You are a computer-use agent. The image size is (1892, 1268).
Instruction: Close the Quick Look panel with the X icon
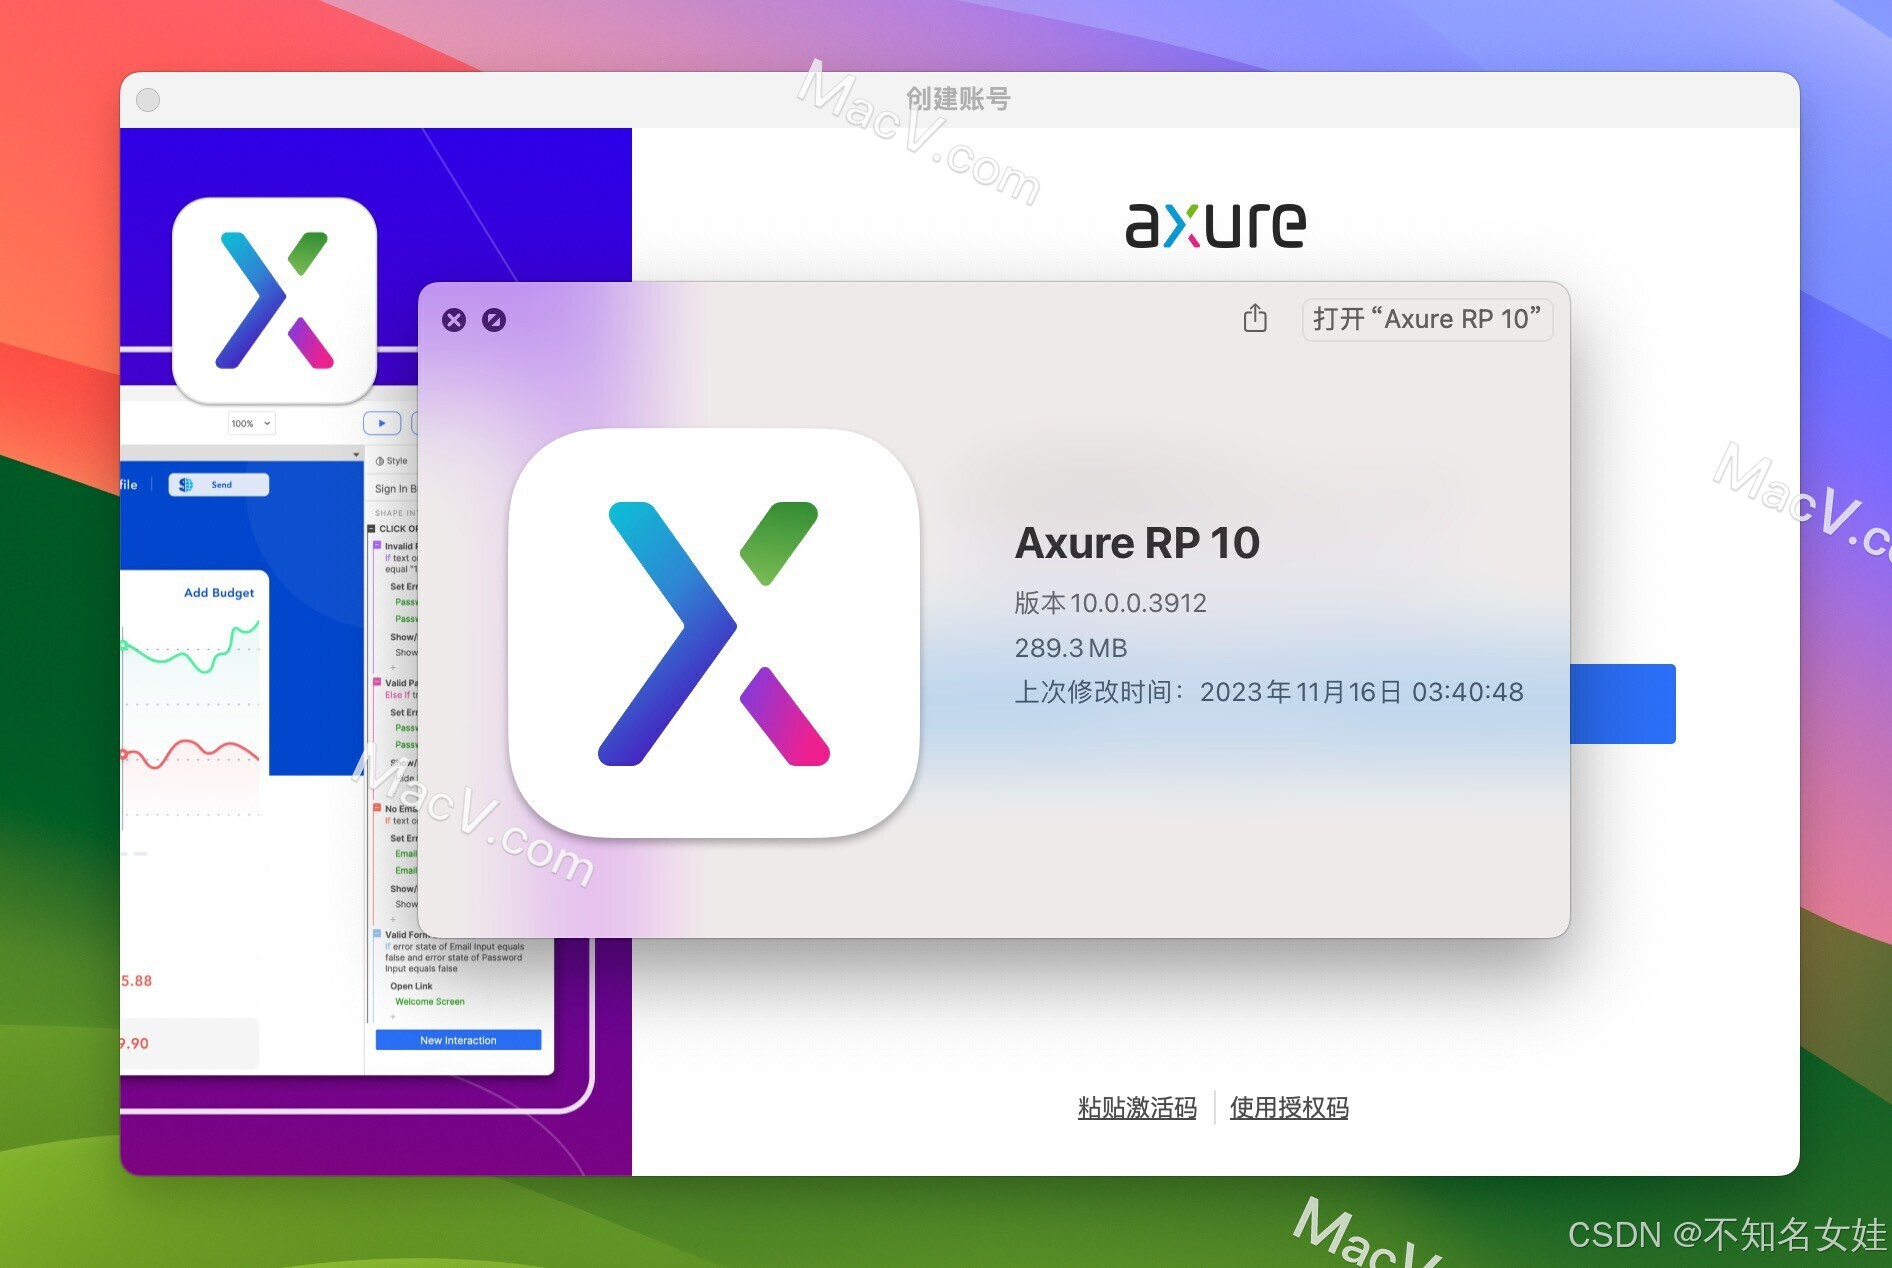tap(454, 320)
